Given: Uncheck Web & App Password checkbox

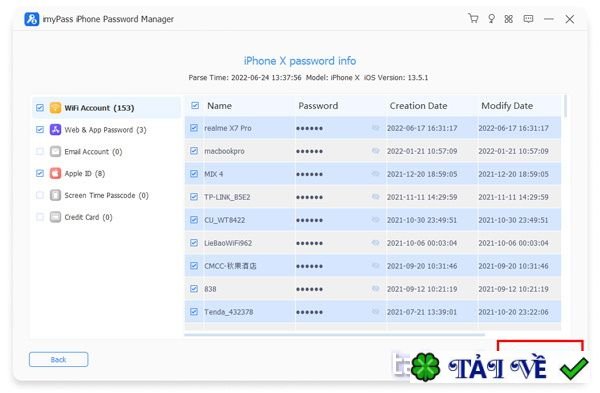Looking at the screenshot, I should tap(40, 130).
